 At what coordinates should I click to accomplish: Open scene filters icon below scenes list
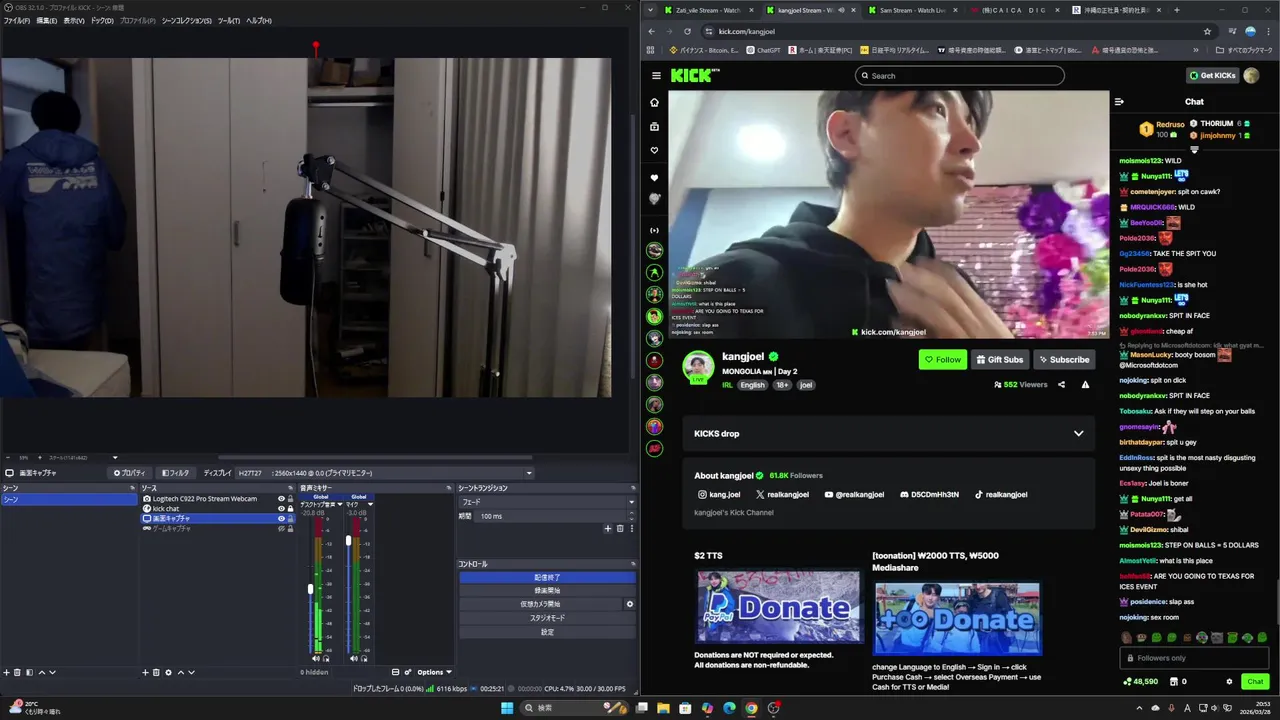[x=29, y=672]
